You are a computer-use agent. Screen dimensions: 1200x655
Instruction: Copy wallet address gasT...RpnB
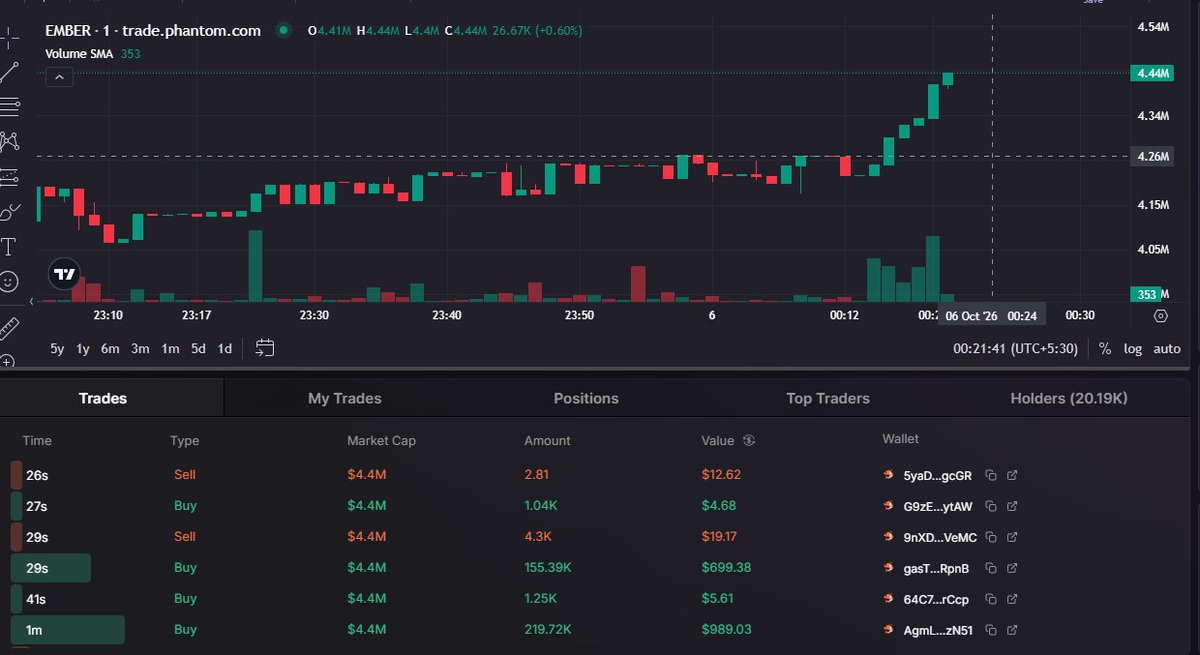pos(990,568)
